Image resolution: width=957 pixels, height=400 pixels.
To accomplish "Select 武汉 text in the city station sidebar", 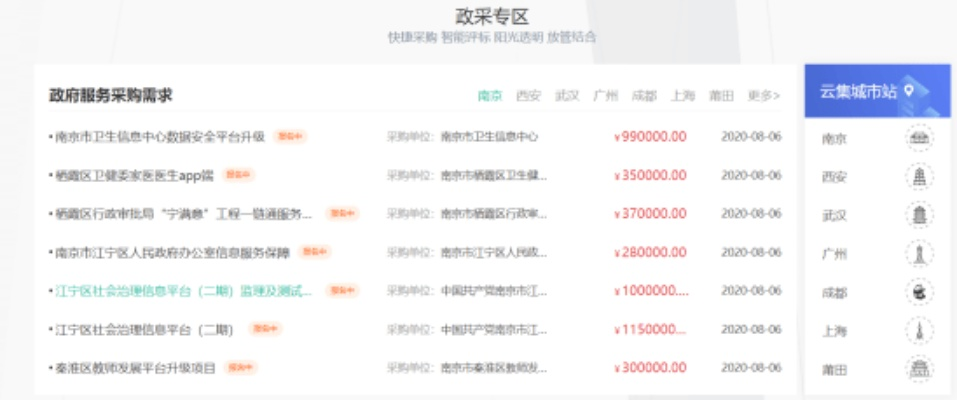I will coord(834,216).
